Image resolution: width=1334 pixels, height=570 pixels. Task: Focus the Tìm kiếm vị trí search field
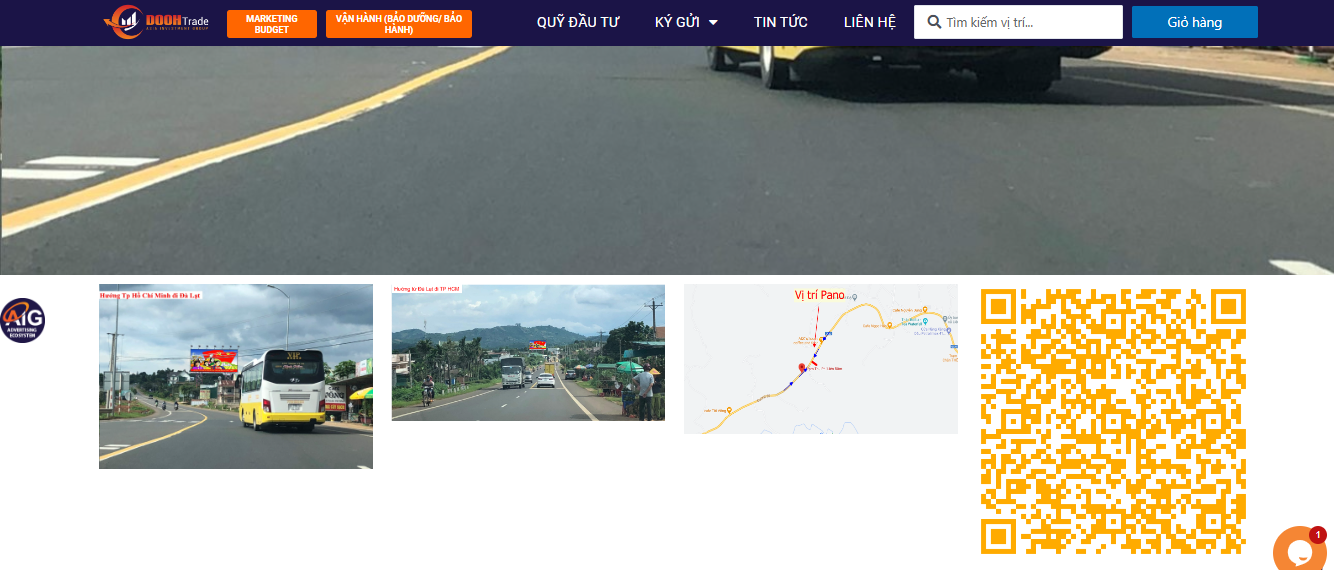[1018, 22]
